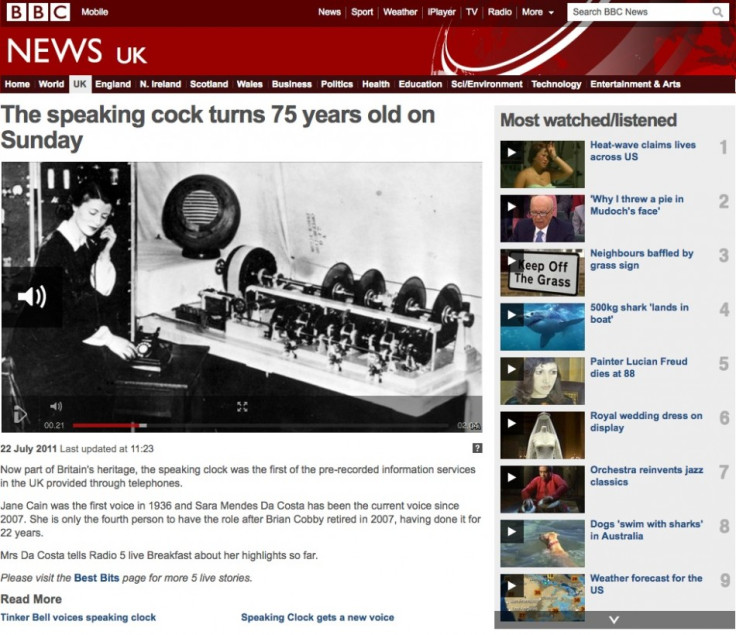This screenshot has height=635, width=736.
Task: Play the Dogs swim with sharks thumbnail
Action: (542, 543)
